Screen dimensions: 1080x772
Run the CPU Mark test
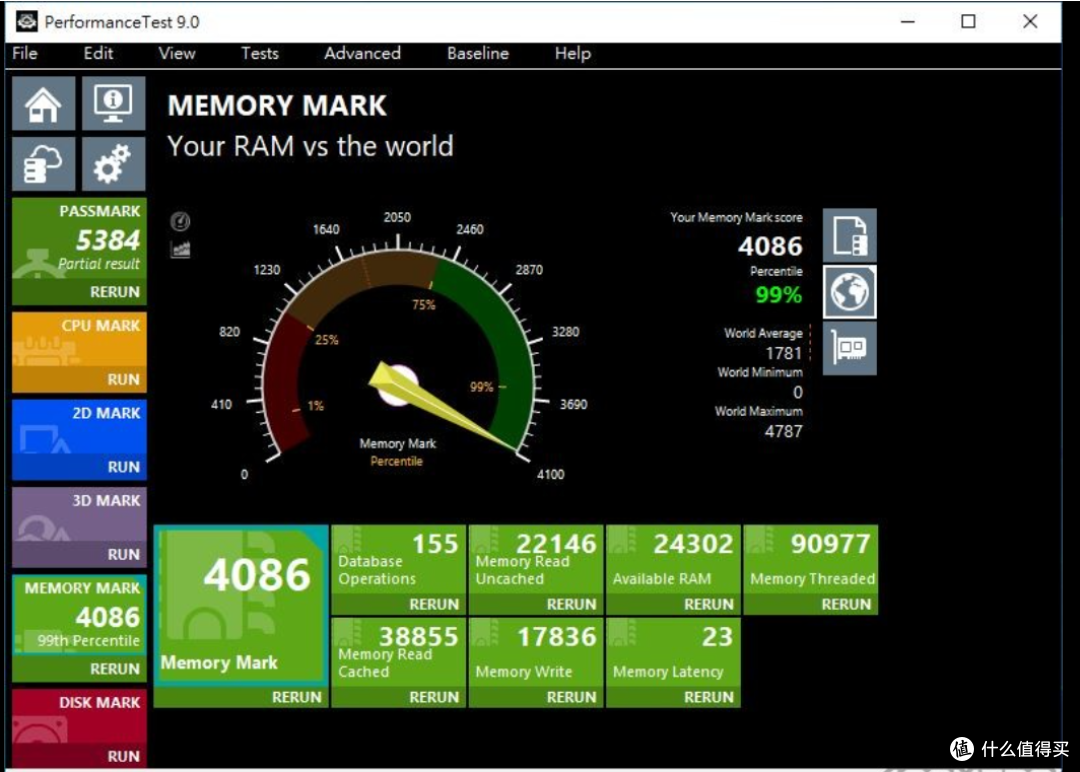[123, 379]
